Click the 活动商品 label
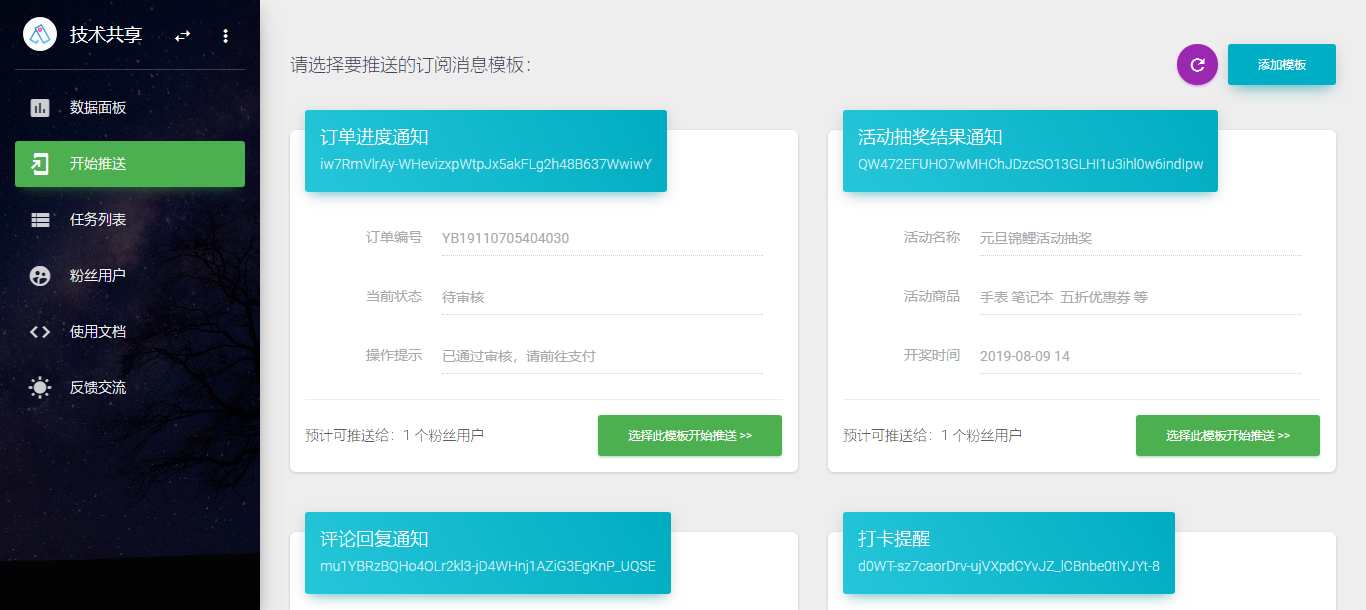This screenshot has height=610, width=1366. coord(932,297)
